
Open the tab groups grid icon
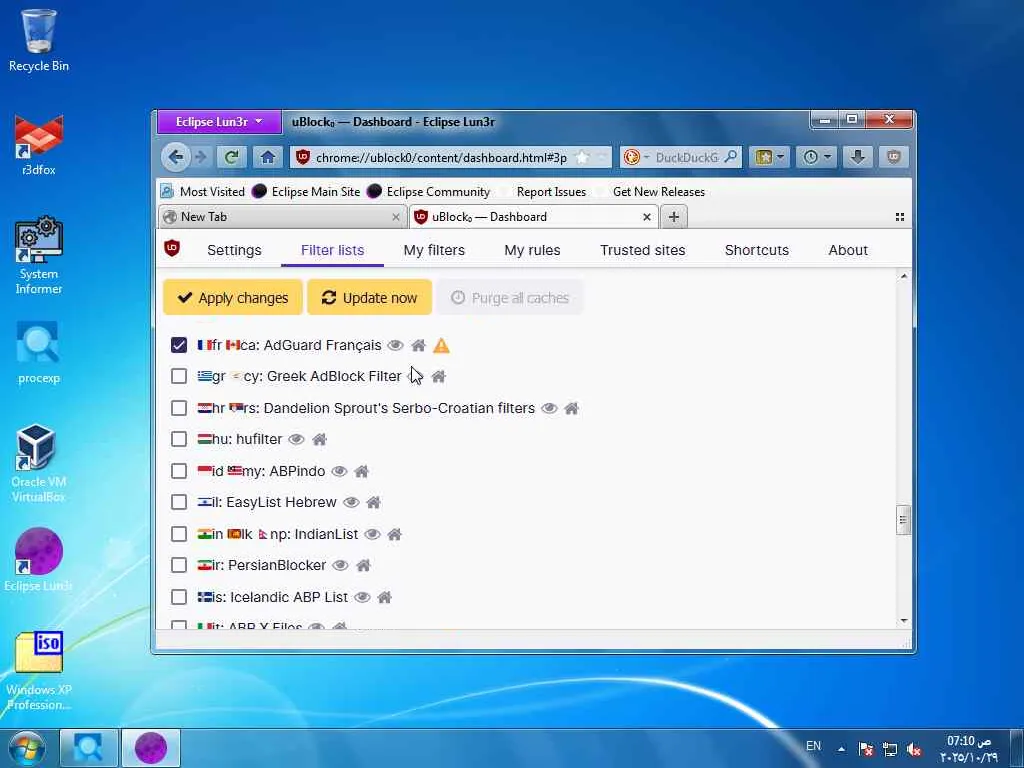coord(900,217)
